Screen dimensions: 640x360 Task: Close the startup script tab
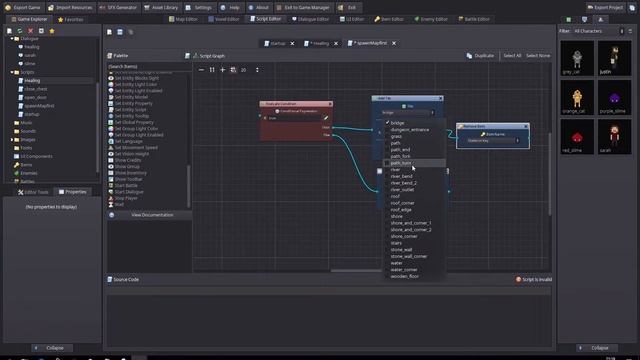(292, 43)
